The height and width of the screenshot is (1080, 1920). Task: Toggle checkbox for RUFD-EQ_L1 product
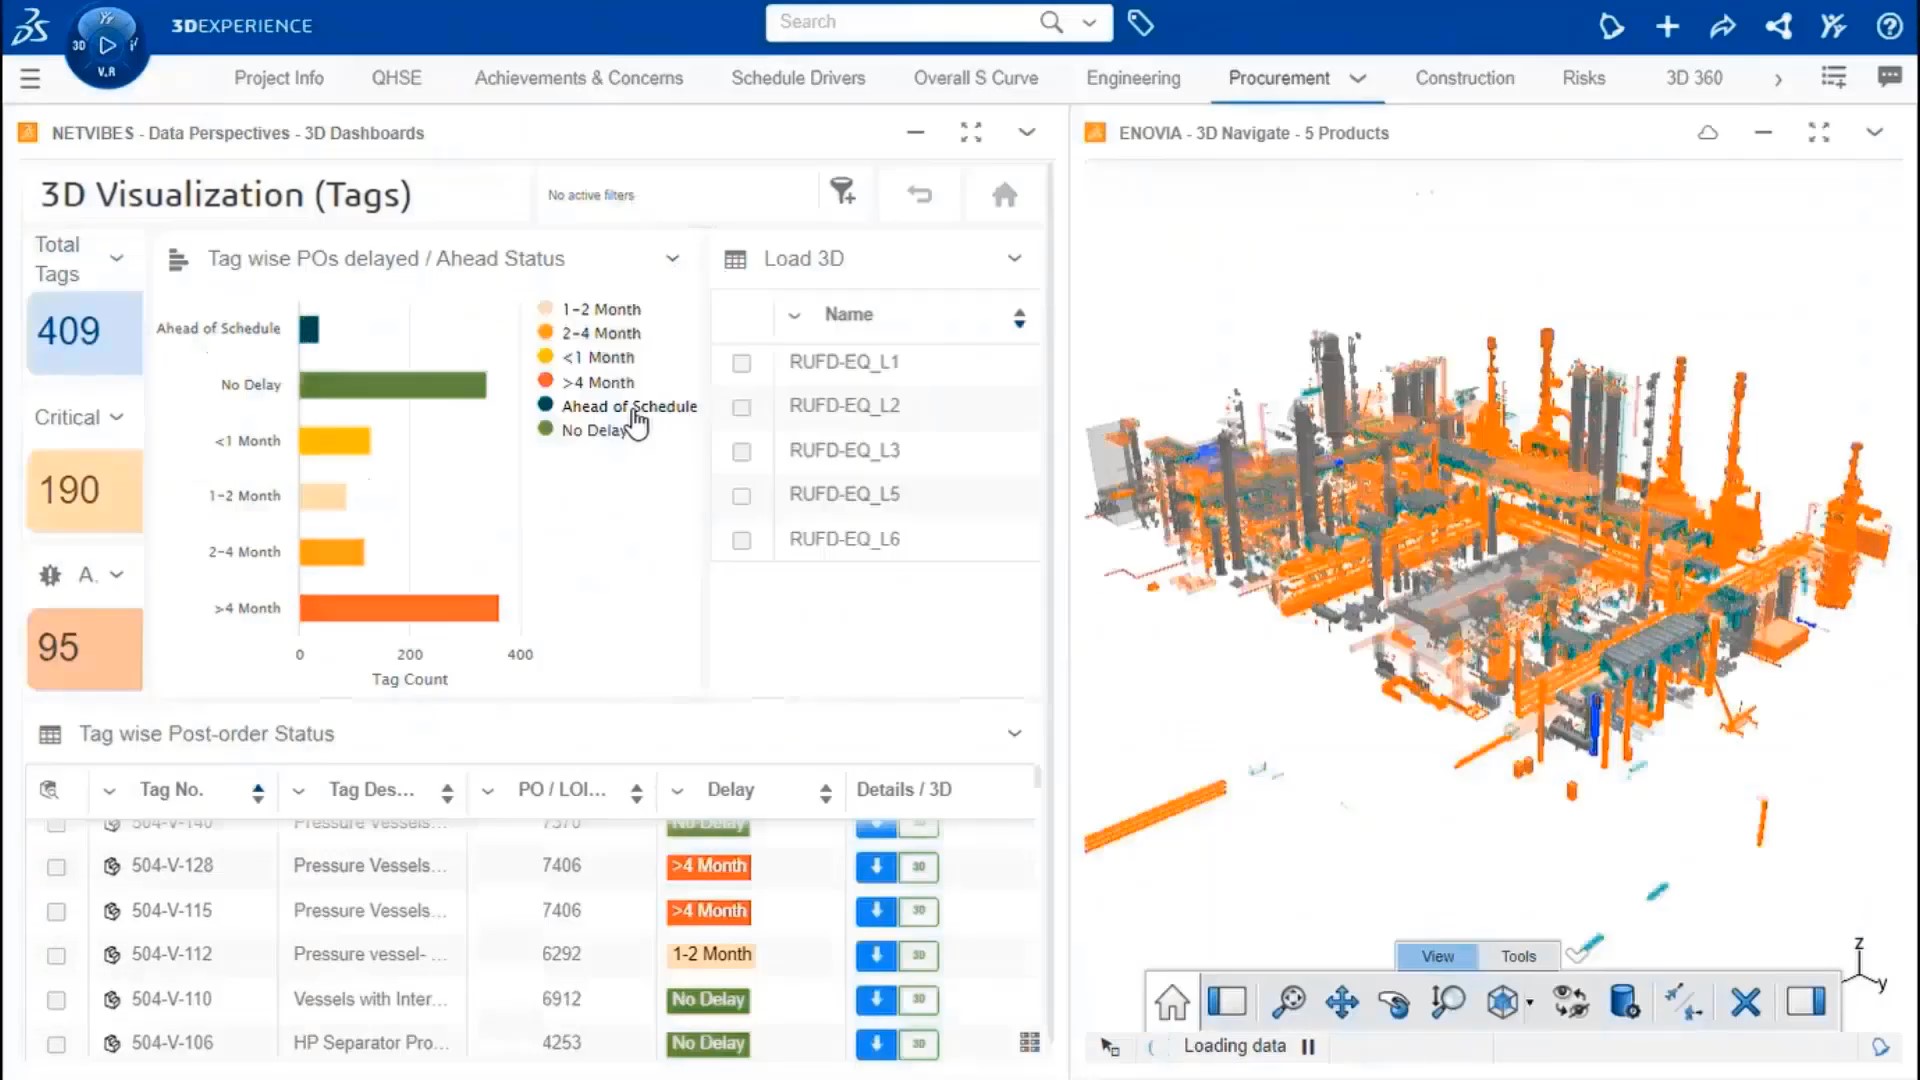coord(741,363)
